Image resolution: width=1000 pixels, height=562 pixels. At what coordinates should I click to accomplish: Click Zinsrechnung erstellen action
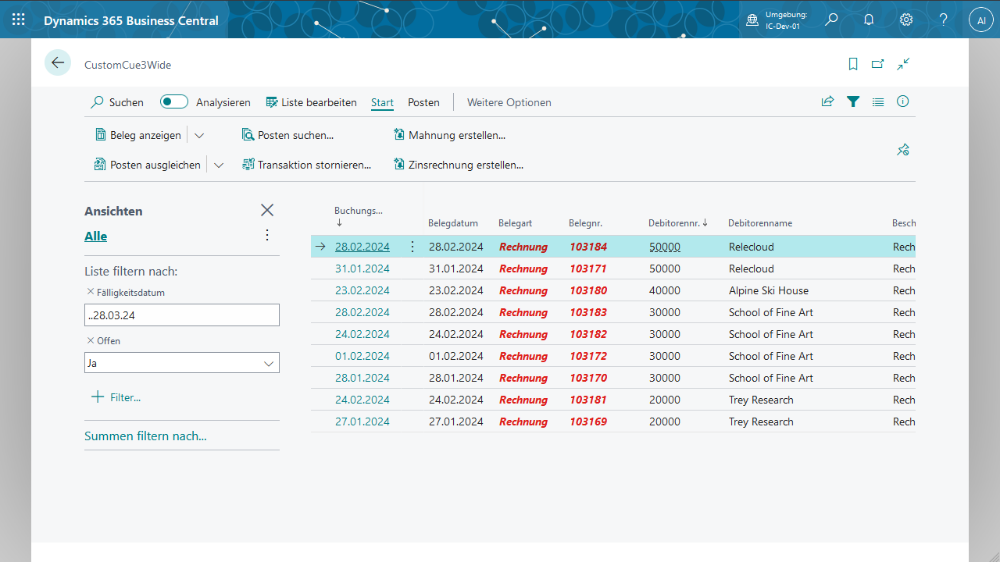click(x=459, y=165)
